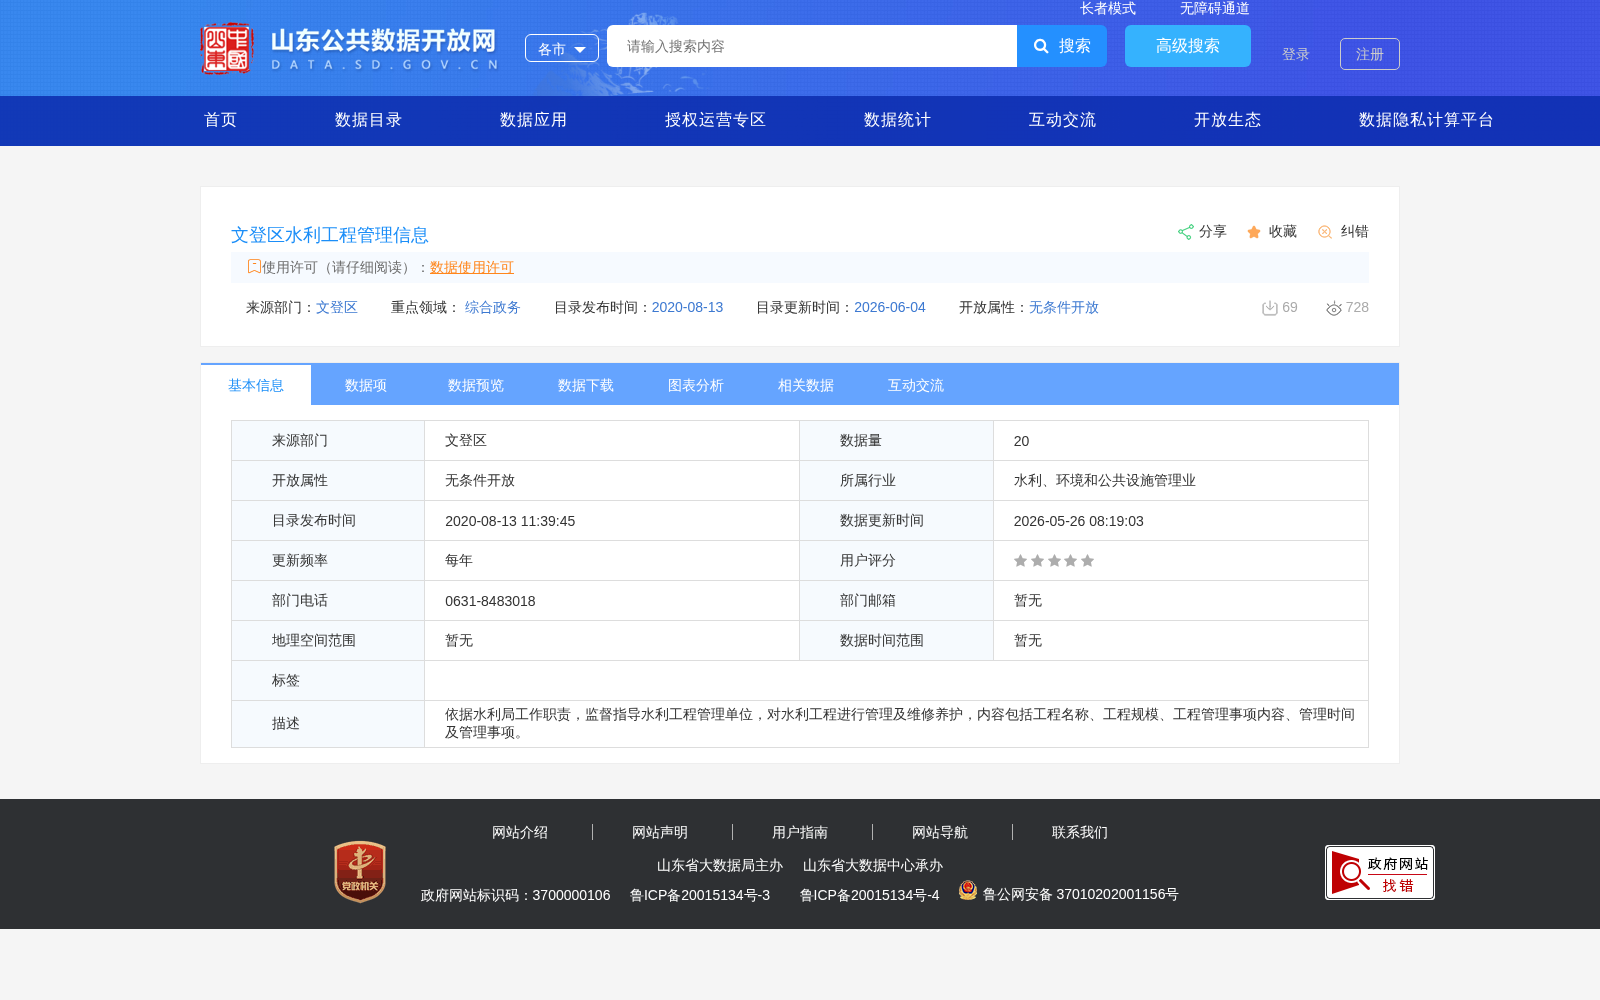Click 鲁公网安备 37010202001156号 link
The height and width of the screenshot is (1000, 1600).
coord(1081,894)
